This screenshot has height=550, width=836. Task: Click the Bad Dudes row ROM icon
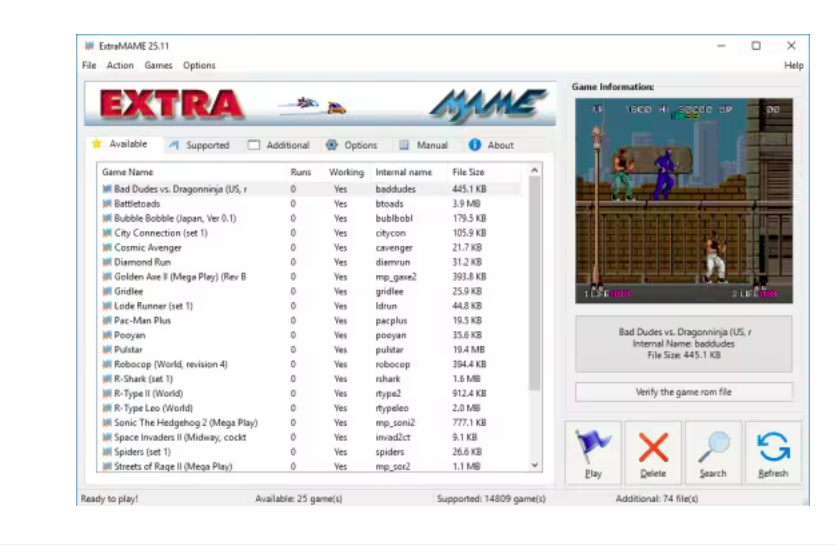point(107,189)
